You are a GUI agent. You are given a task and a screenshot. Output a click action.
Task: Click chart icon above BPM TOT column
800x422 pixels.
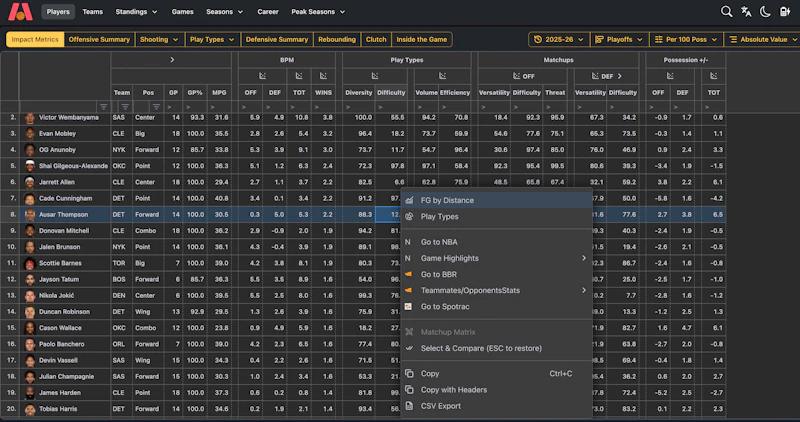click(x=299, y=76)
